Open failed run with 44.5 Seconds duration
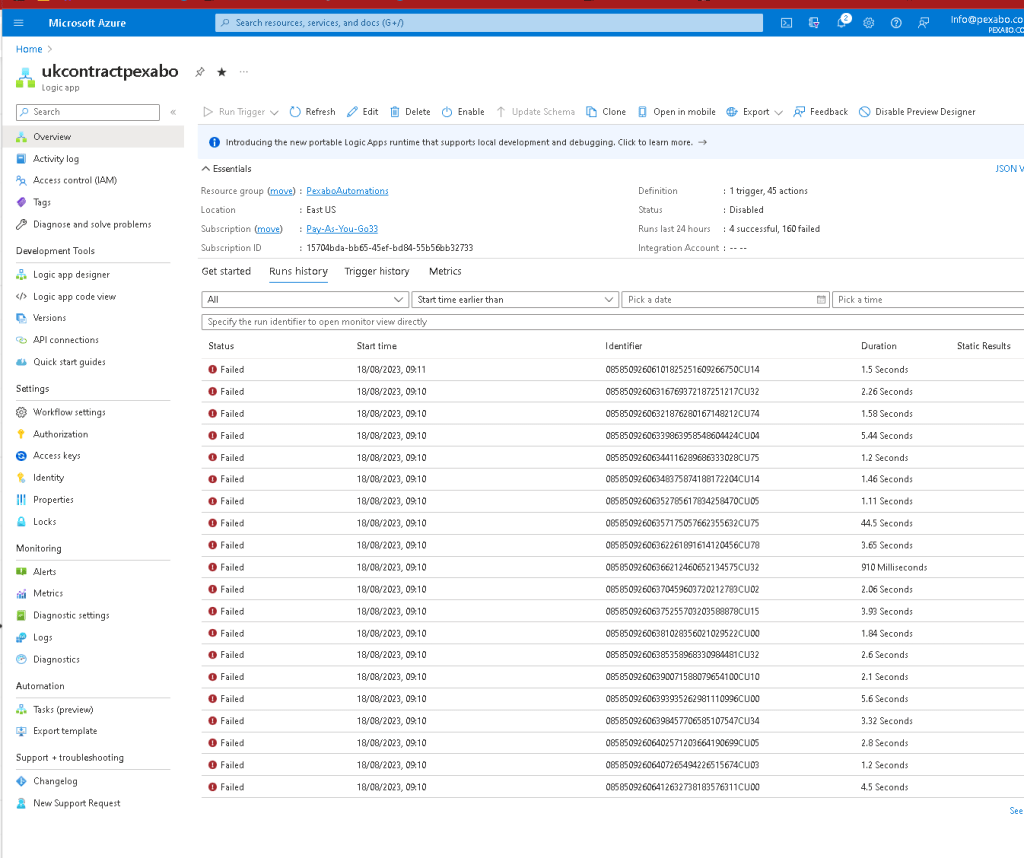The width and height of the screenshot is (1024, 858). 613,523
